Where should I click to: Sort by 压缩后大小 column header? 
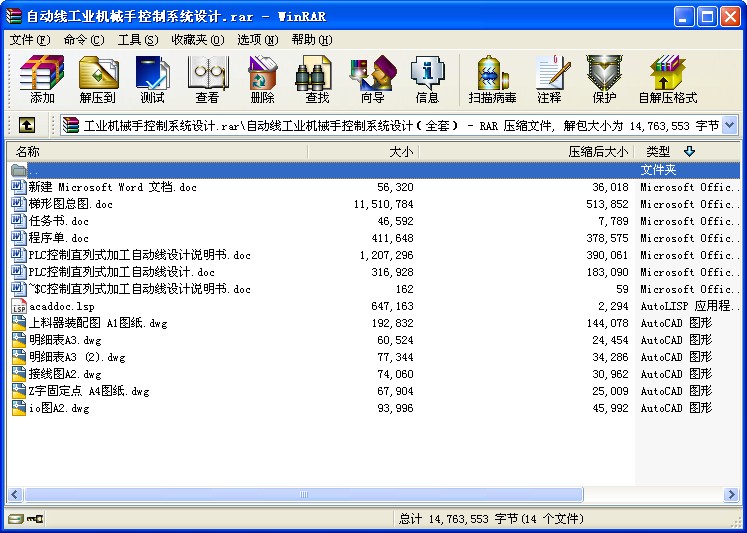526,152
